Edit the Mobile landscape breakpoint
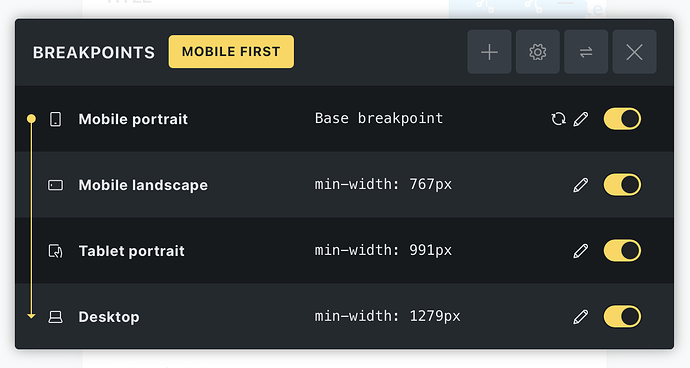This screenshot has width=690, height=368. (x=581, y=185)
